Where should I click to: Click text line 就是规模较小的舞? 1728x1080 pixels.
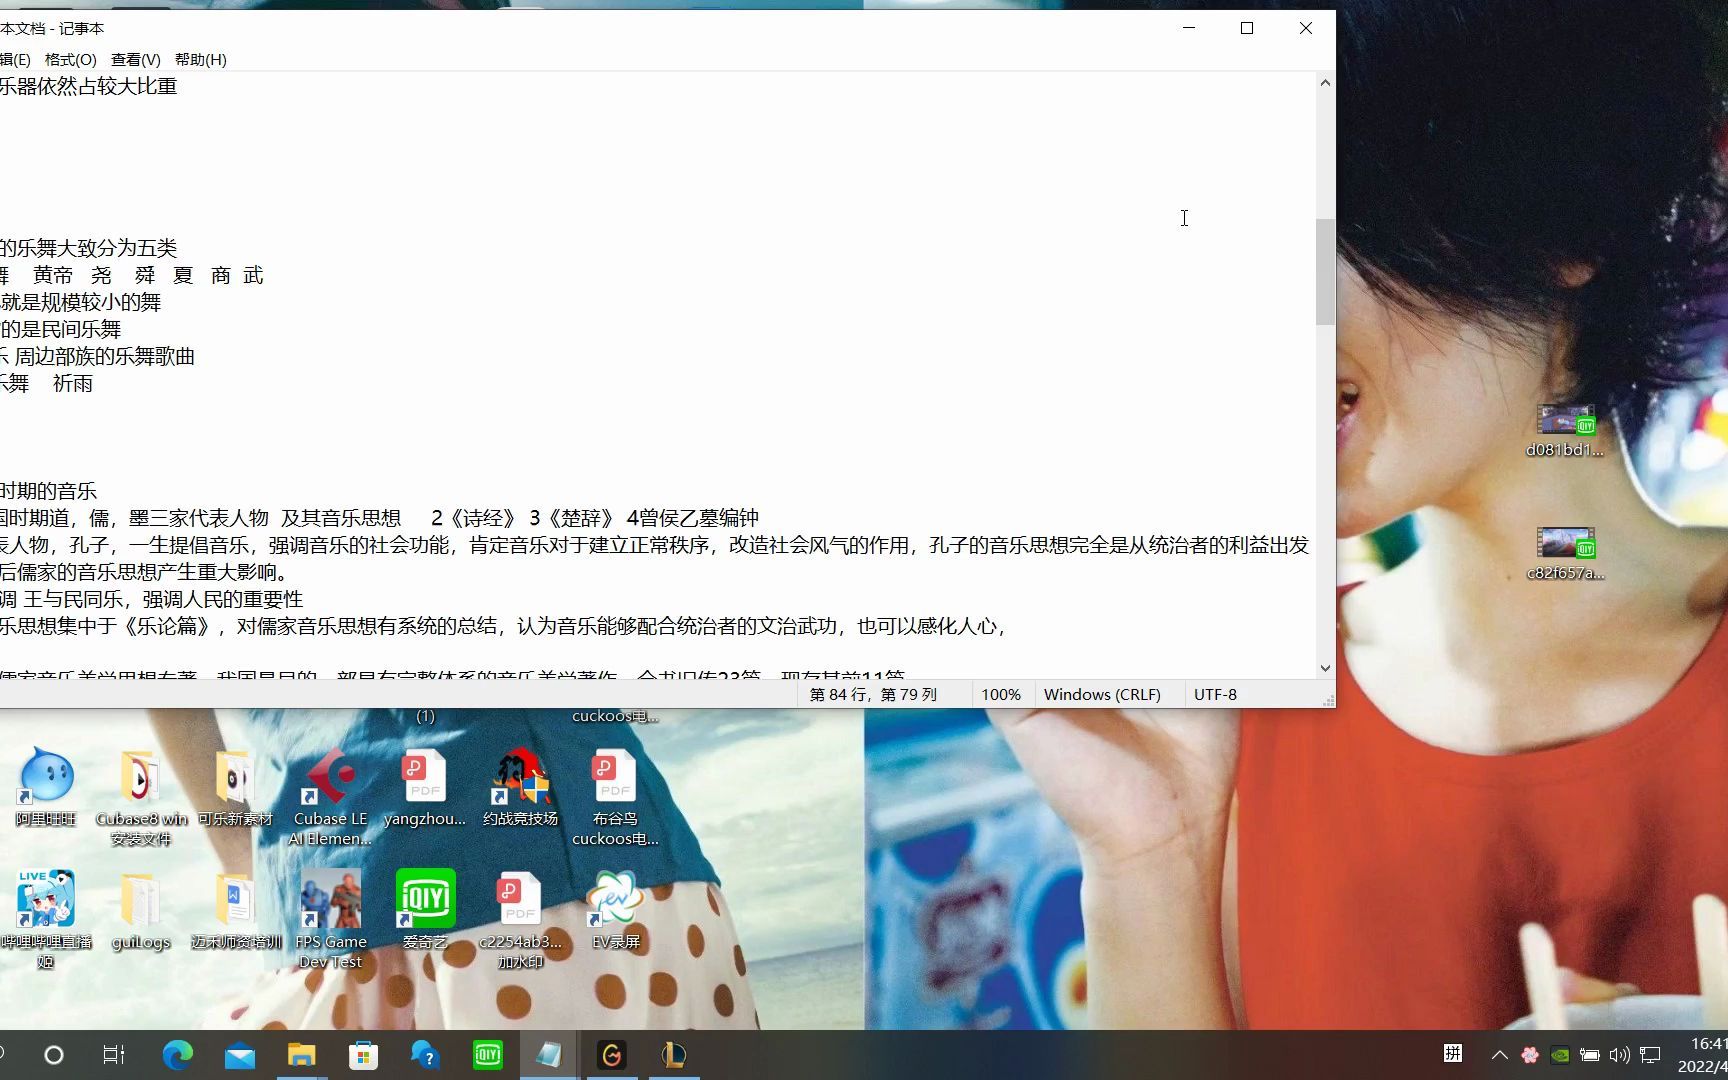click(80, 302)
